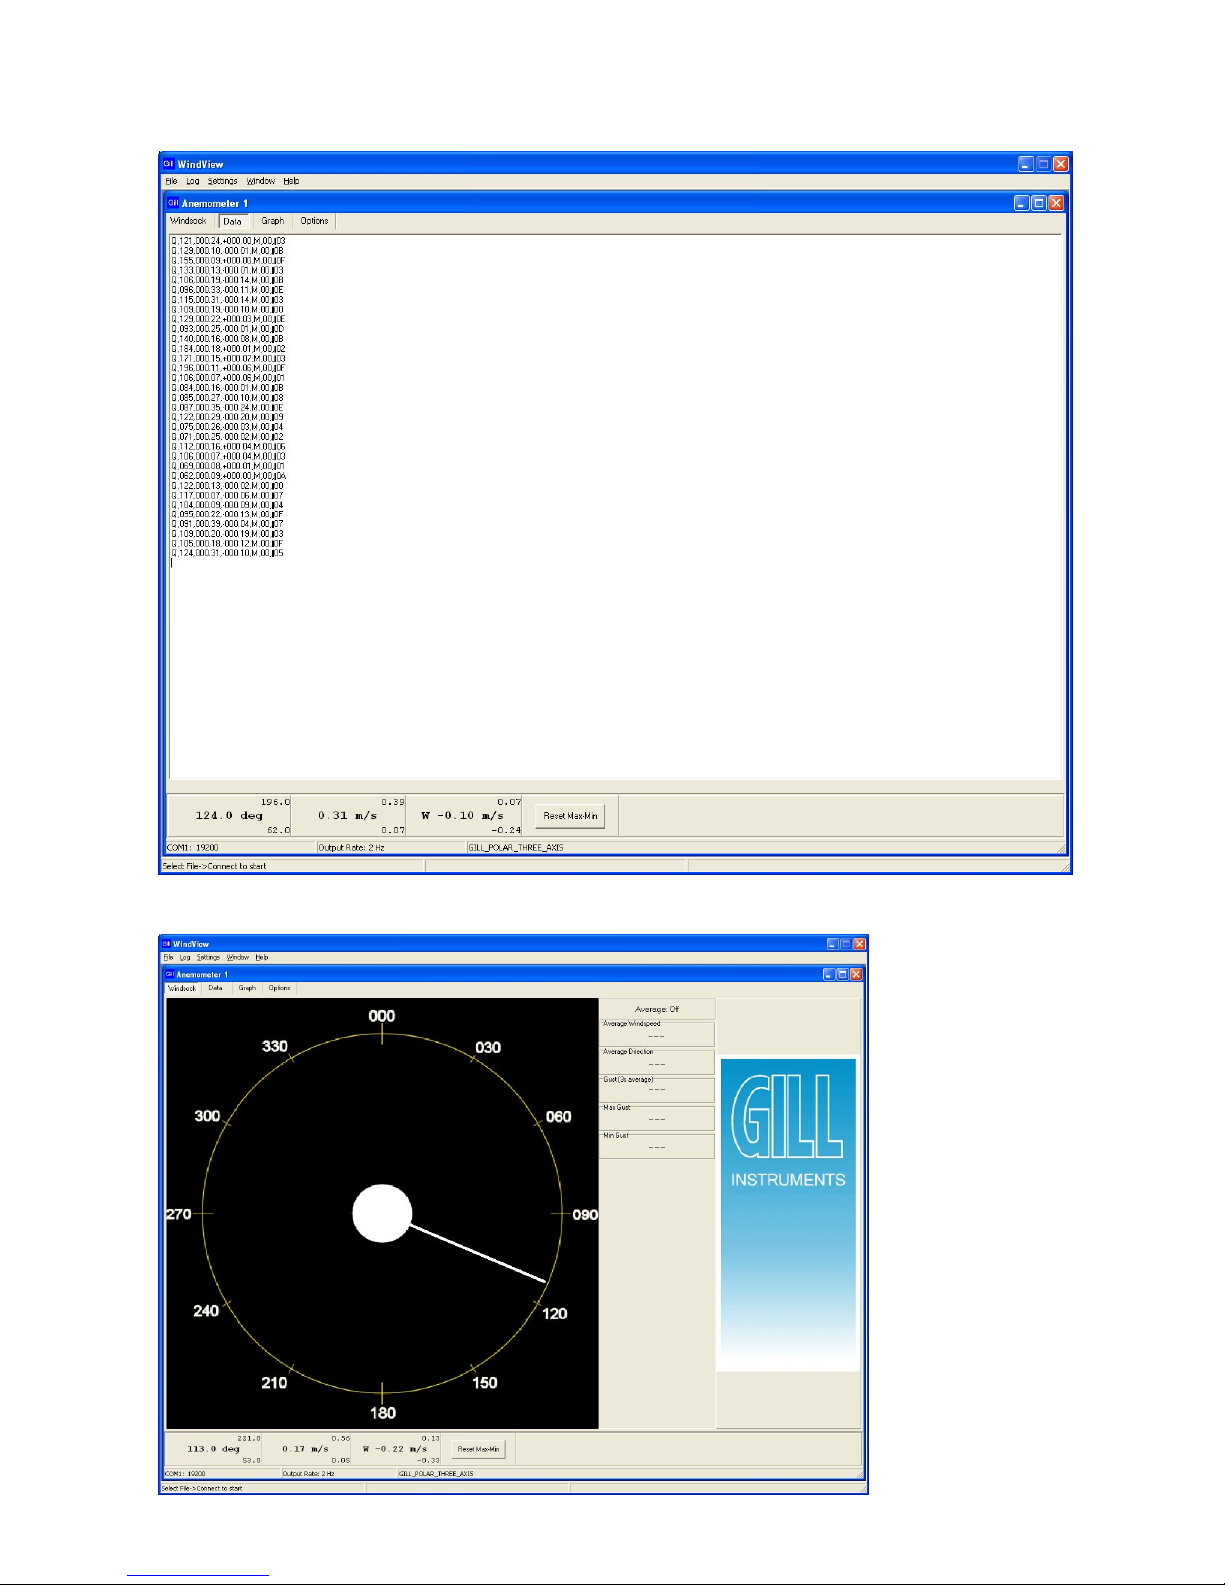Open Settings menu in window showing data list
Viewport: 1225px width, 1585px height.
click(222, 181)
